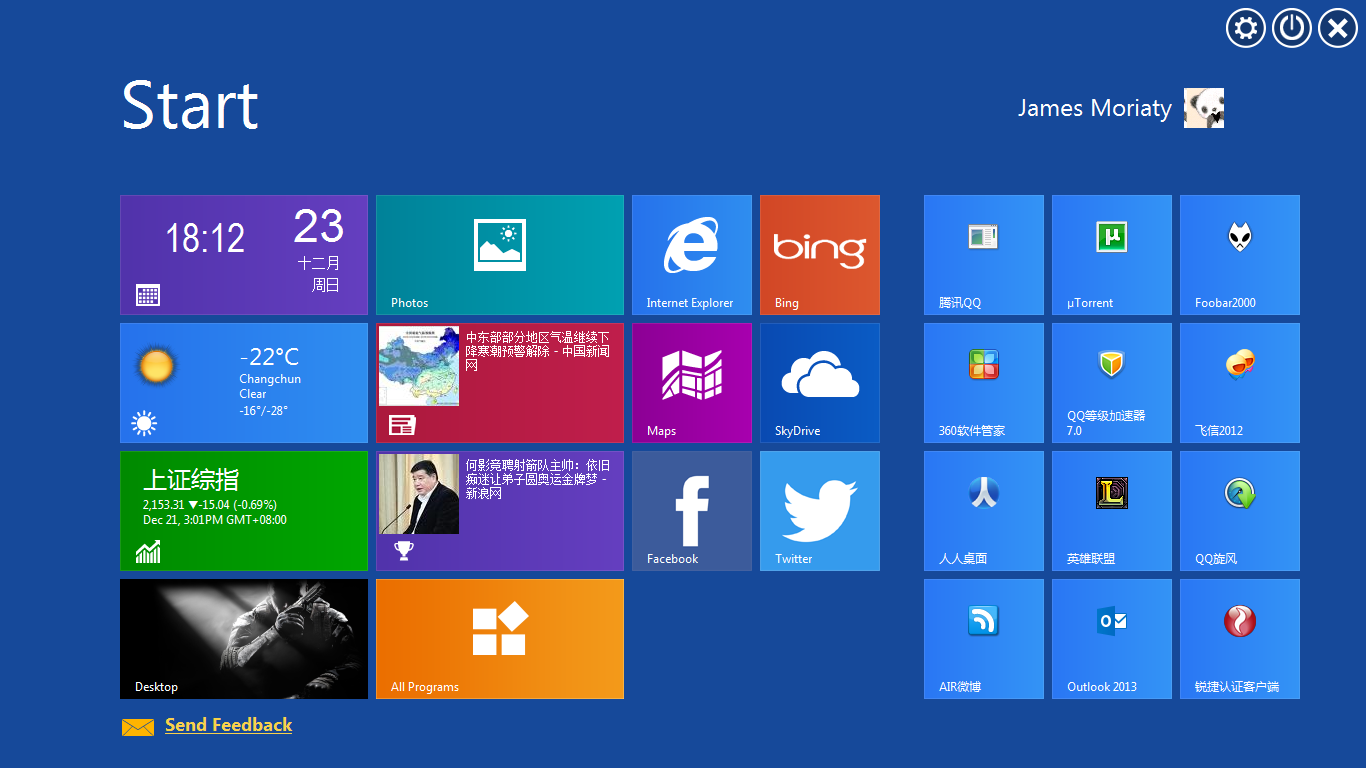Open the Photos tile
This screenshot has height=768, width=1366.
[500, 255]
